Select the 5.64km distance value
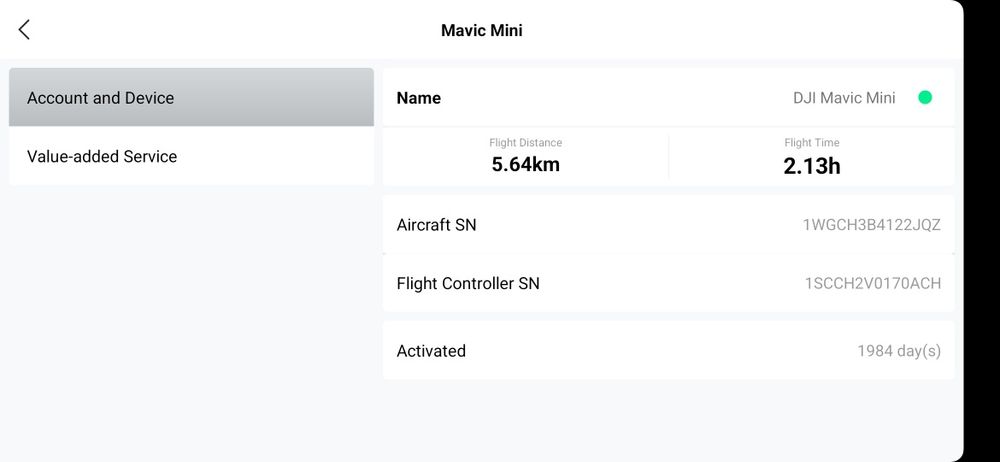Image resolution: width=1000 pixels, height=462 pixels. tap(525, 165)
